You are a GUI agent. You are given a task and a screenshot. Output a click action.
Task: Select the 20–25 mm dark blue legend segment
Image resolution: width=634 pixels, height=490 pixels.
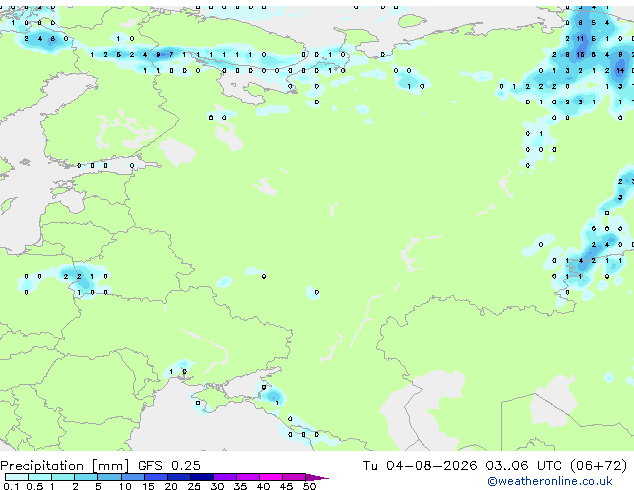click(x=179, y=477)
